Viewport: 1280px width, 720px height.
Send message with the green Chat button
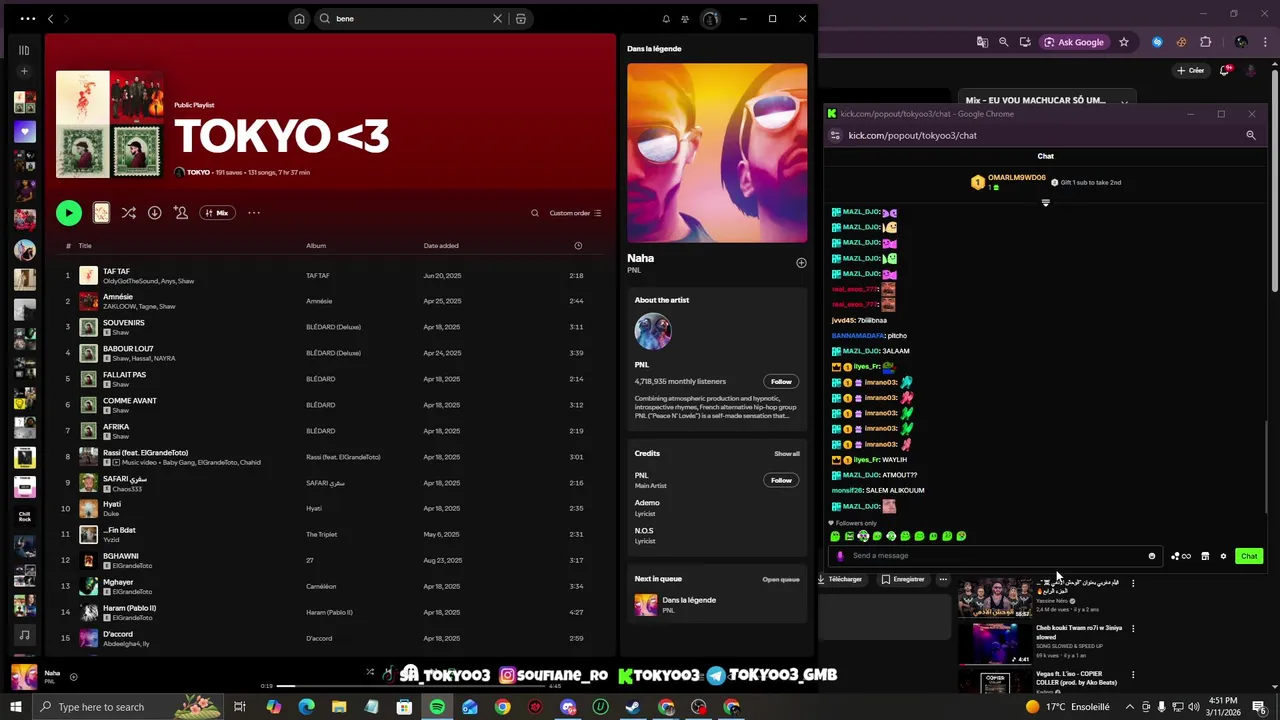click(1249, 556)
